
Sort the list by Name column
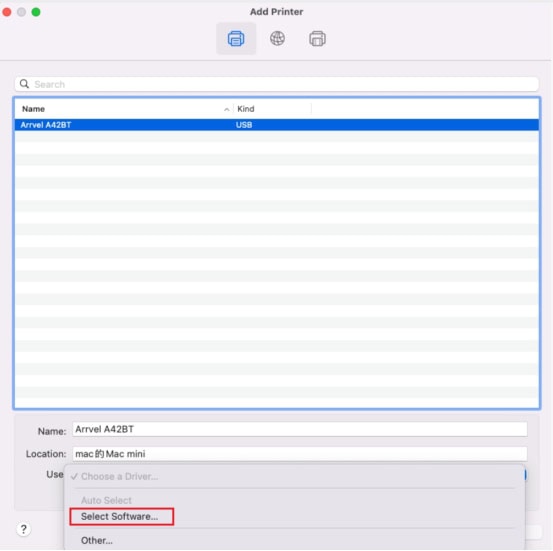tap(33, 109)
